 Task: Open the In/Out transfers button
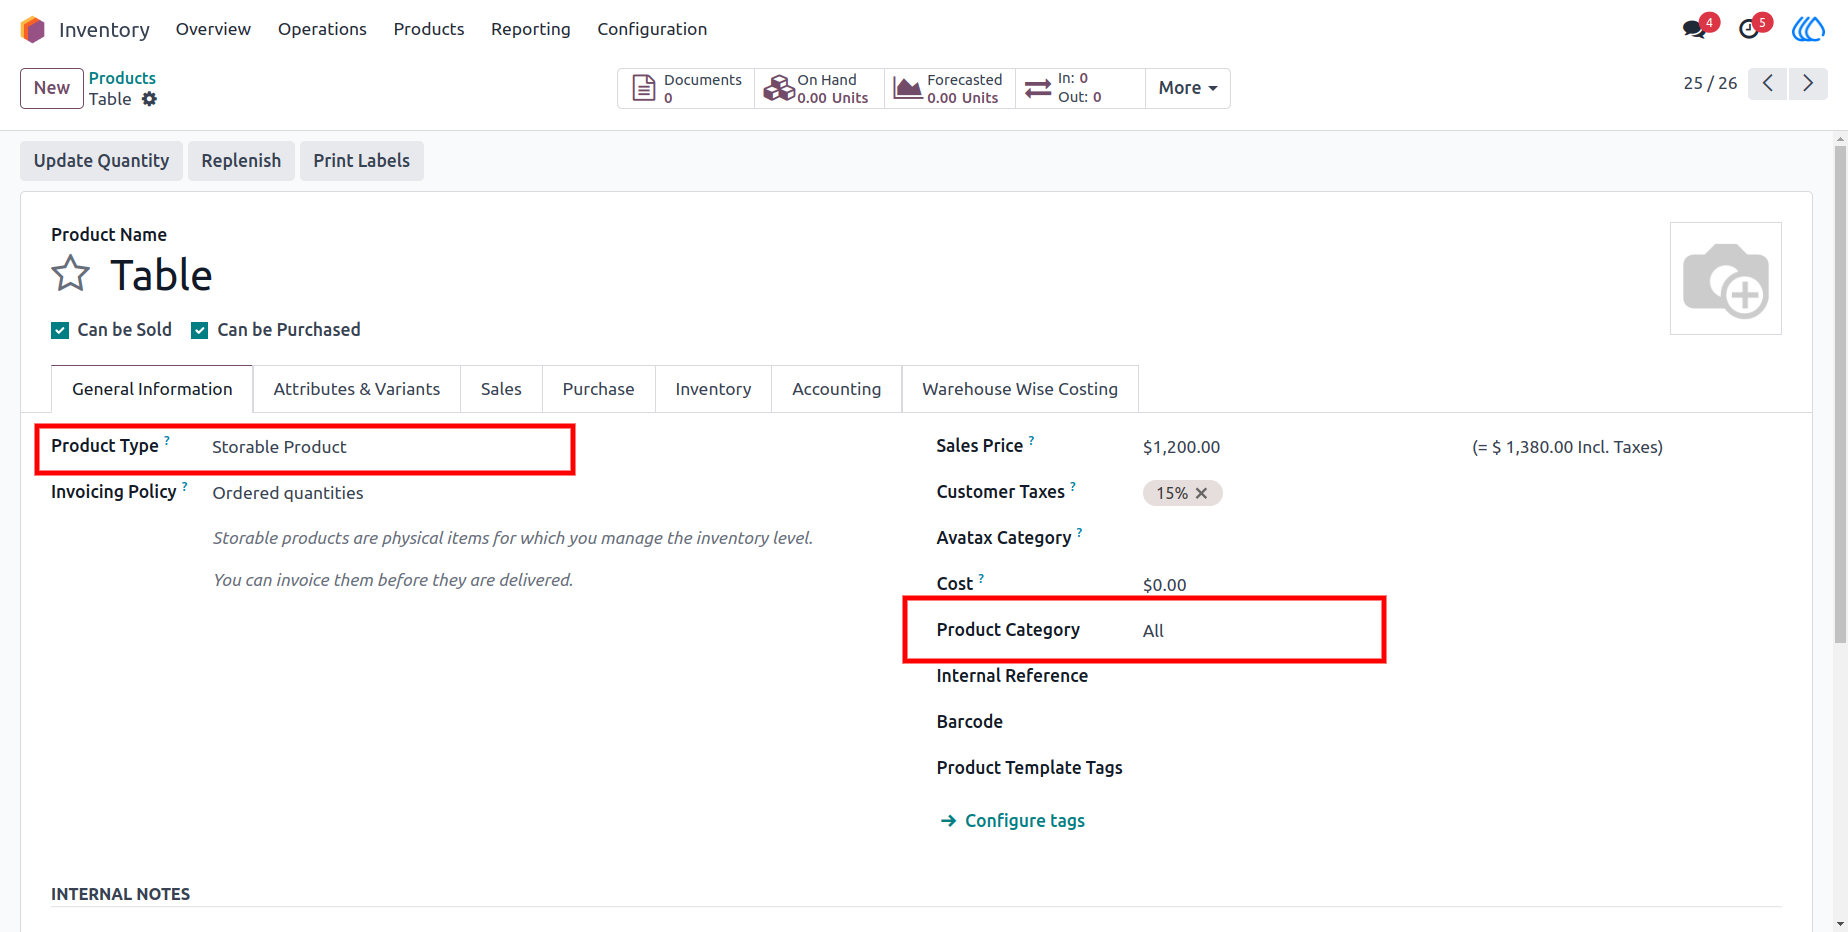(1080, 88)
